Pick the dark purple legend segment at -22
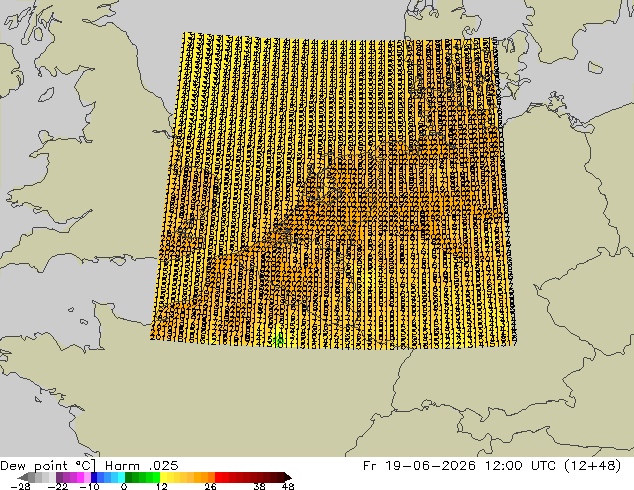The width and height of the screenshot is (634, 490). [59, 477]
